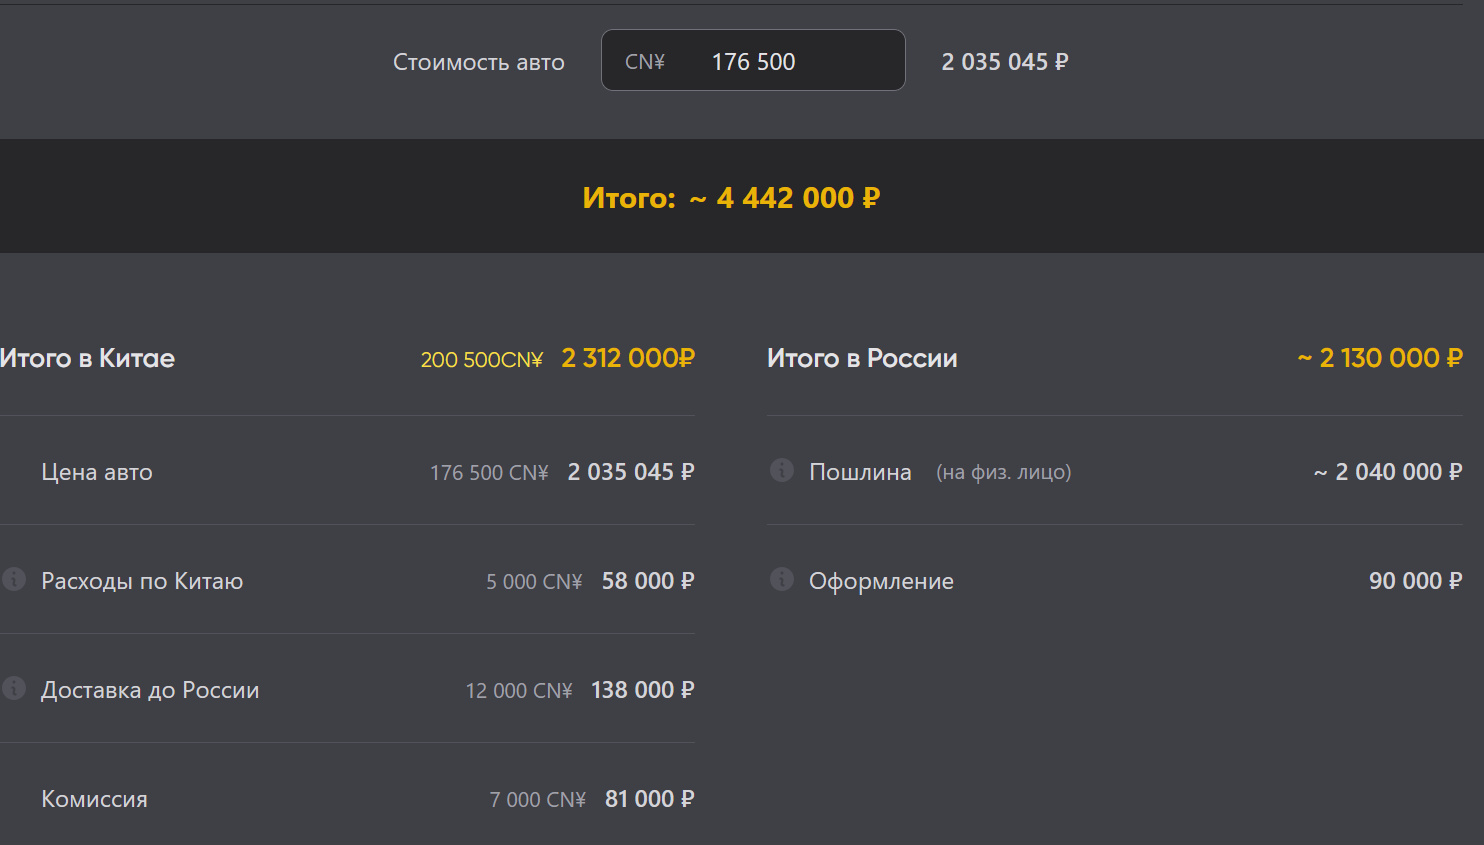Click the ~ 2 130 000 ₽ Russia total

click(x=1380, y=358)
